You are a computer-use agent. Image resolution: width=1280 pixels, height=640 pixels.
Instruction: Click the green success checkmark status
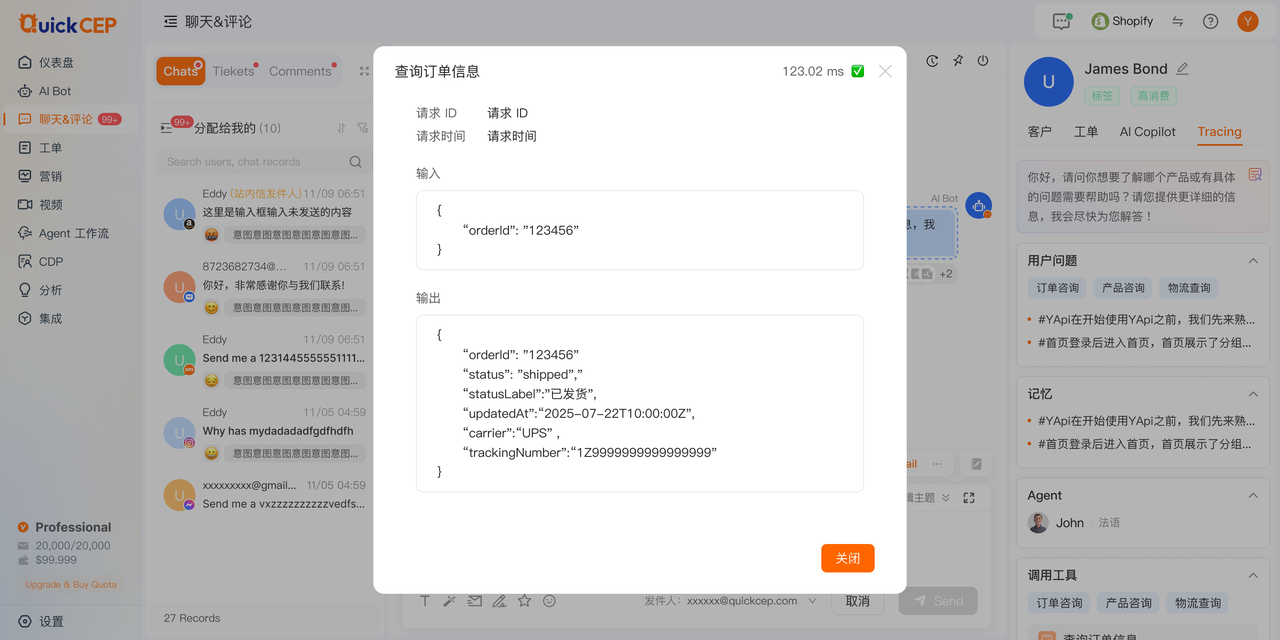[x=857, y=71]
